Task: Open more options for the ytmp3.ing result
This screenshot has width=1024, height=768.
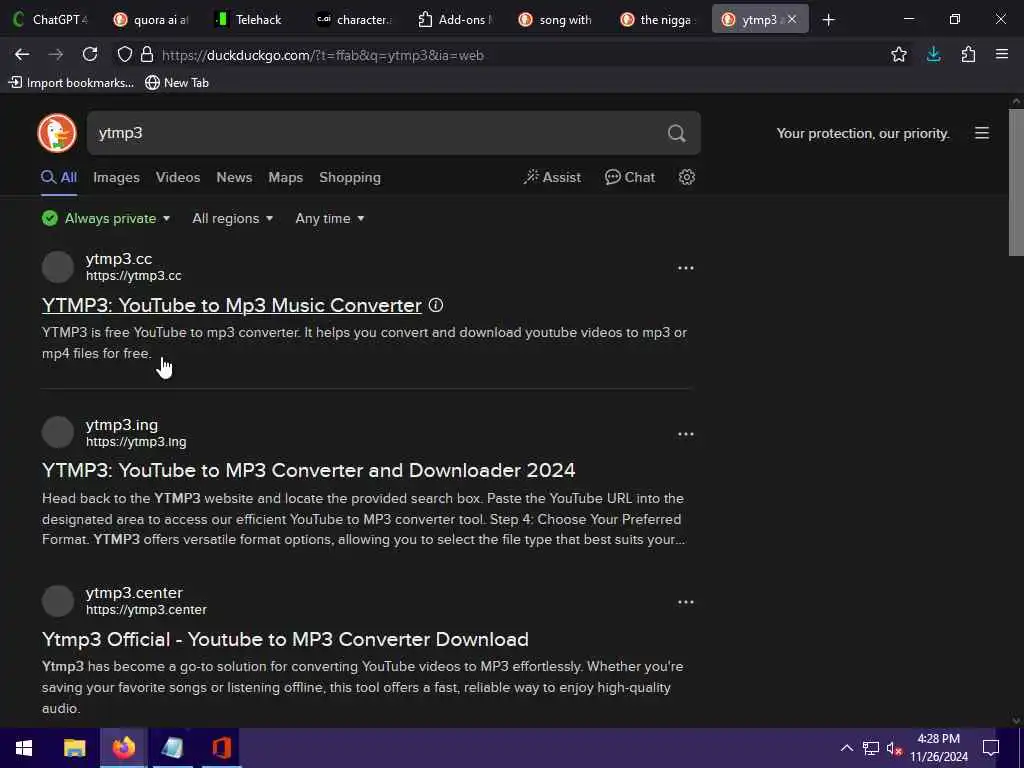Action: point(685,434)
